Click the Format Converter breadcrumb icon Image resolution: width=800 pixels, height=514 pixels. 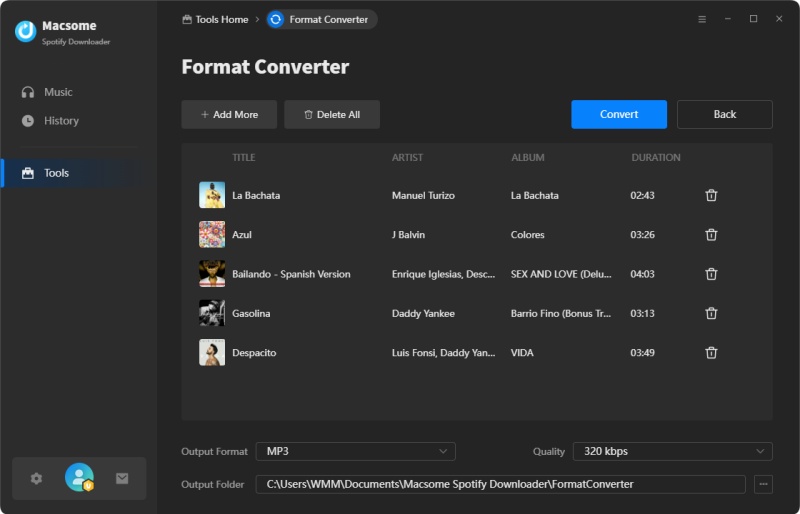[276, 19]
